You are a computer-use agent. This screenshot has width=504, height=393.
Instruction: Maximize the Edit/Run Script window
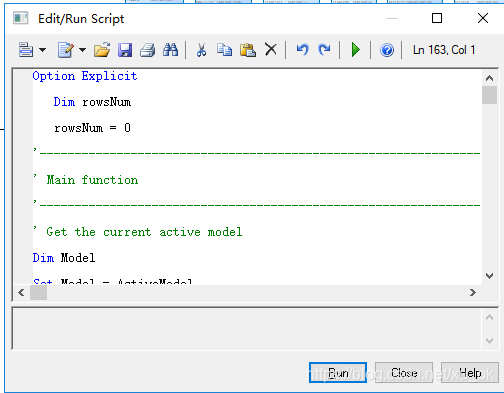(x=437, y=18)
